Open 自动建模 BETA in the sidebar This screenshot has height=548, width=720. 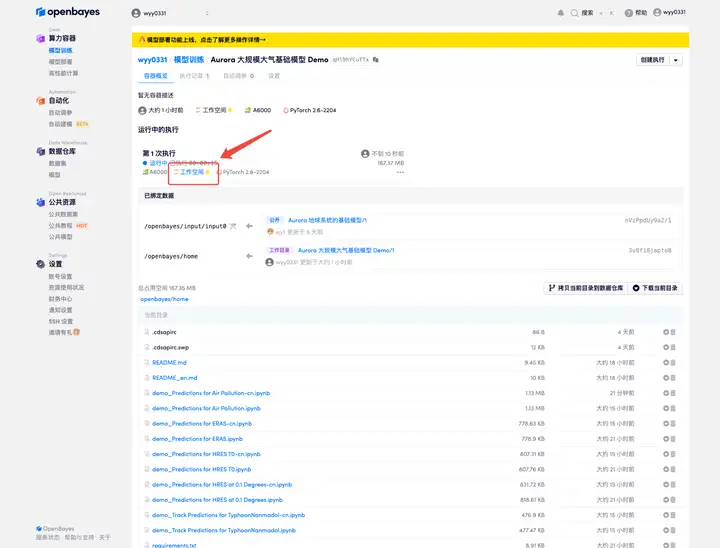68,124
